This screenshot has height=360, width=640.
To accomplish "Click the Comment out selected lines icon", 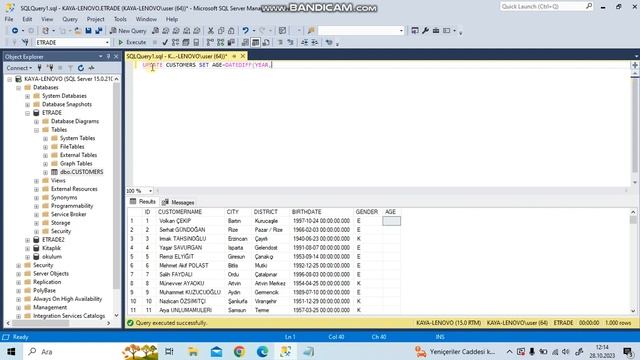I will click(280, 42).
